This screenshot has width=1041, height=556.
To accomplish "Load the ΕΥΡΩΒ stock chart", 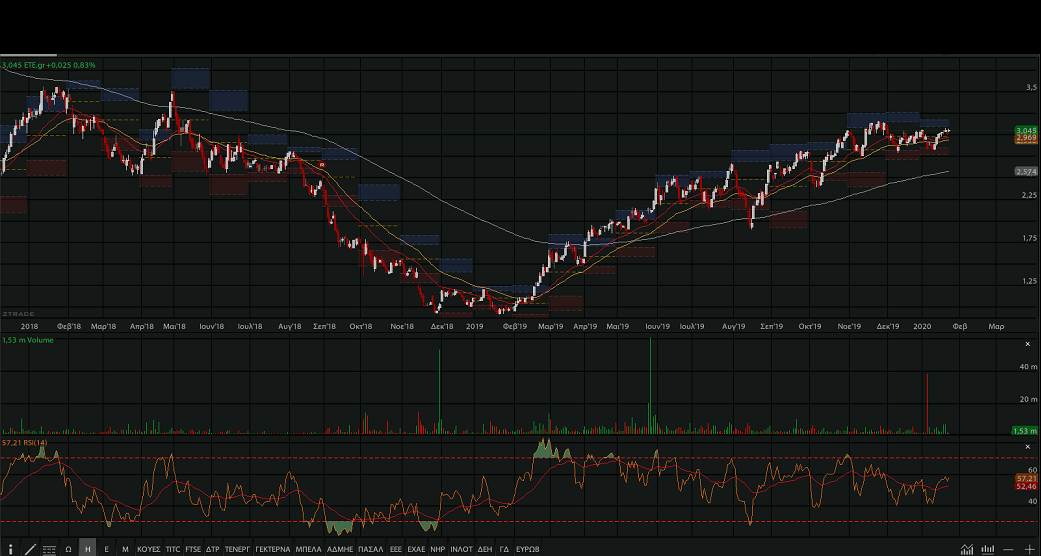I will coord(528,549).
